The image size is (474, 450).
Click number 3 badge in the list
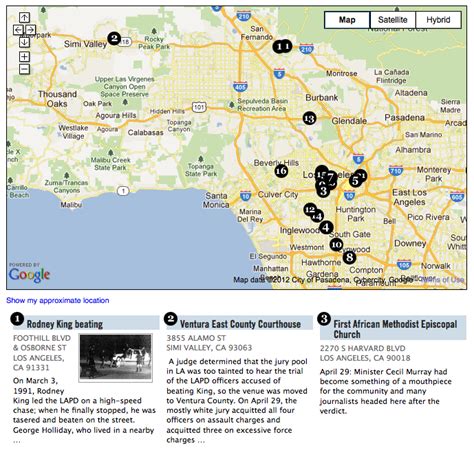pyautogui.click(x=324, y=319)
